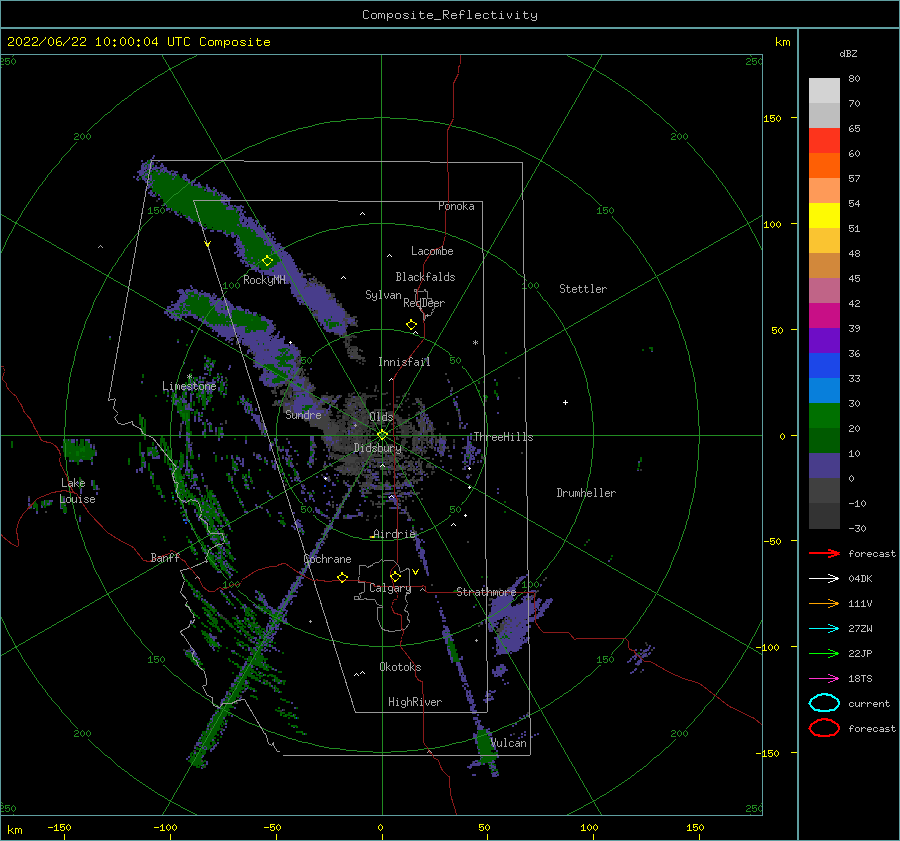The width and height of the screenshot is (900, 841).
Task: Select the Airdrie label
Action: [x=394, y=534]
